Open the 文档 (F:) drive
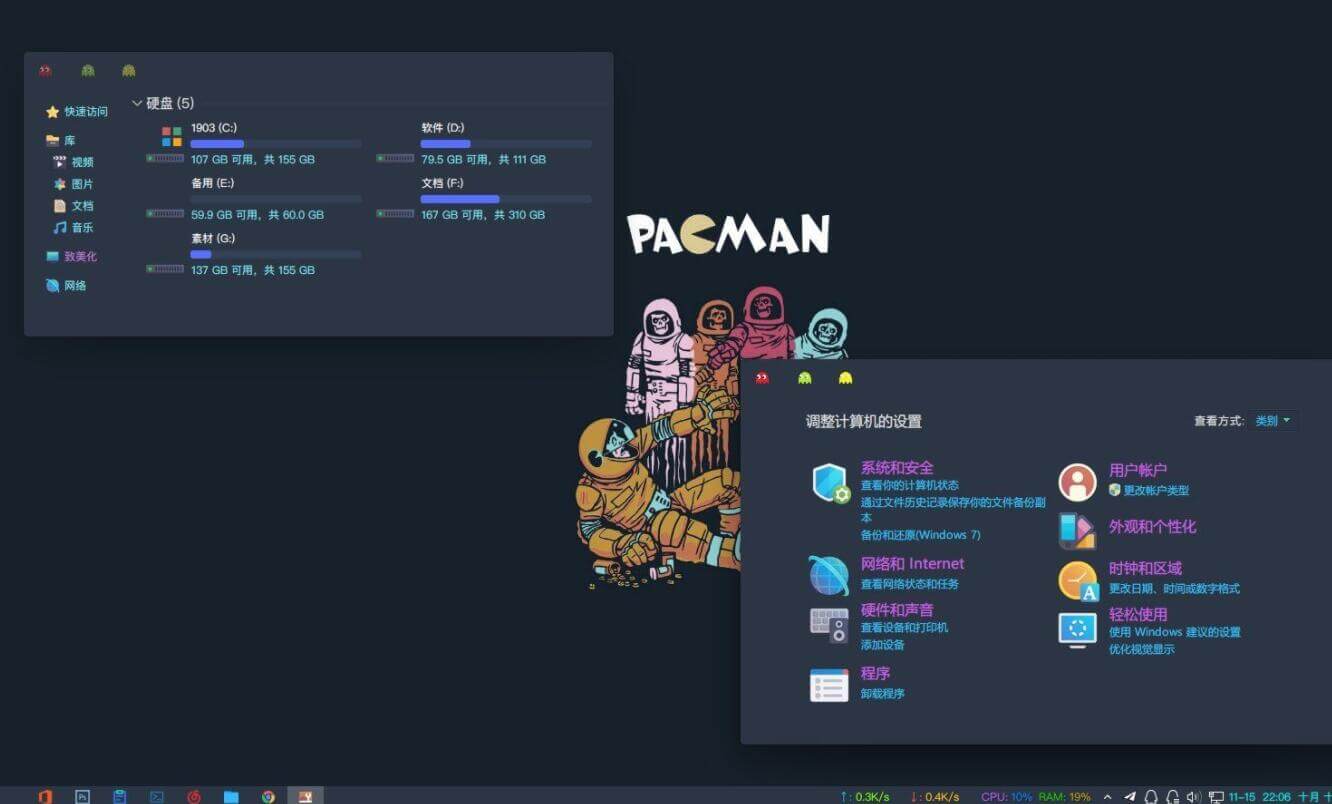Viewport: 1332px width, 804px height. point(441,184)
